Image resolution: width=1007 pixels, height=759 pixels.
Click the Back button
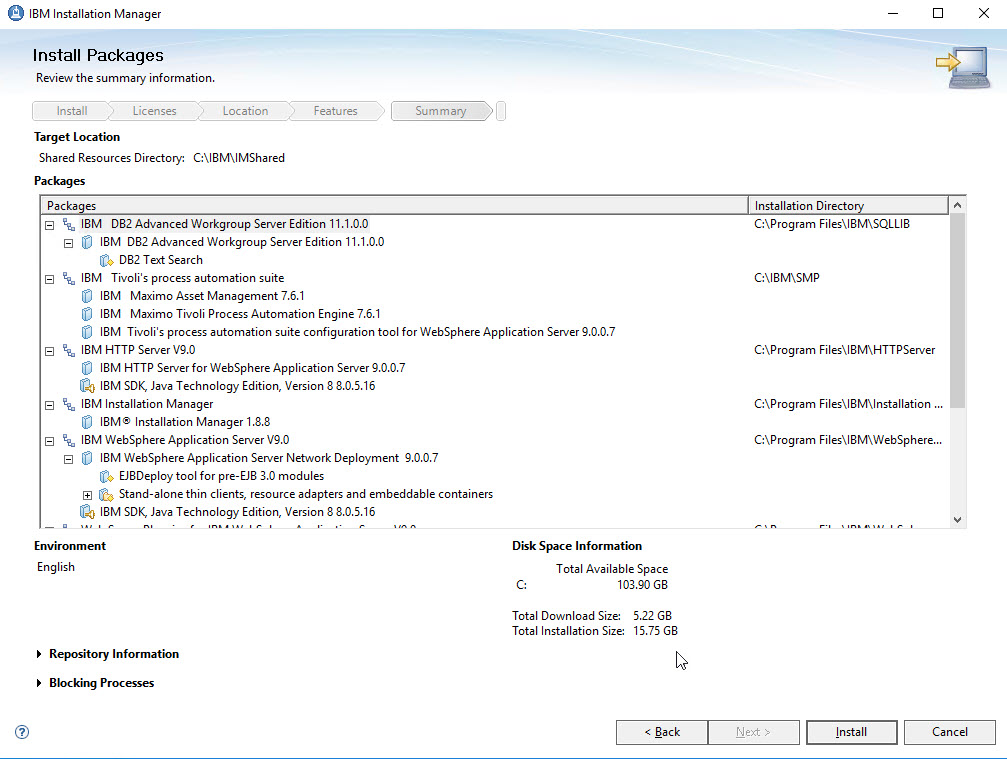point(661,732)
